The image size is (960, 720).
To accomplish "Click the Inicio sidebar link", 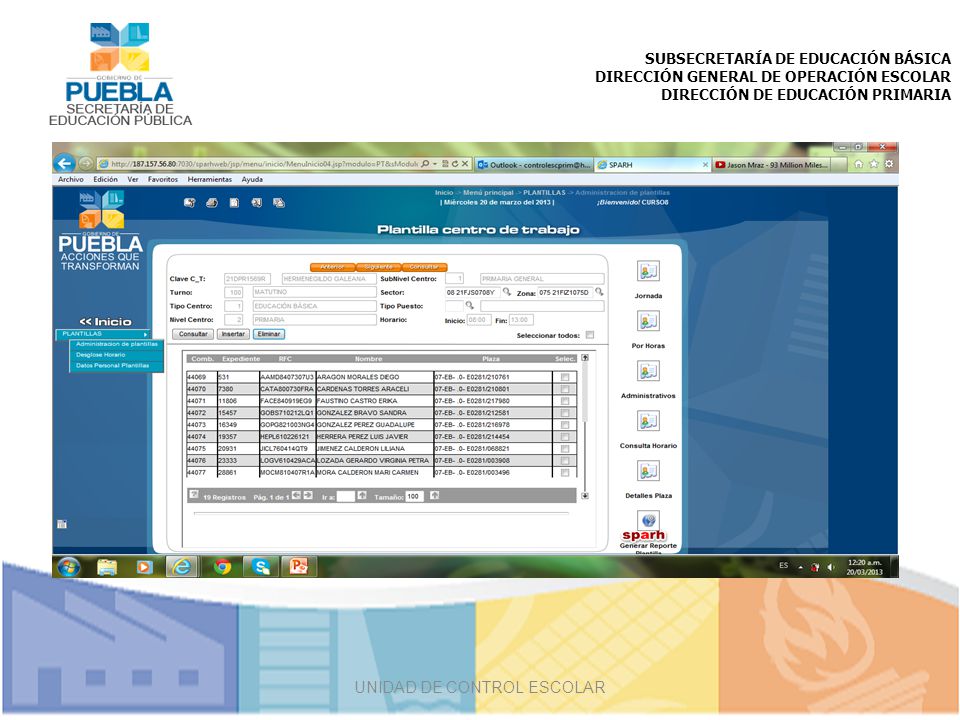I will [x=105, y=321].
